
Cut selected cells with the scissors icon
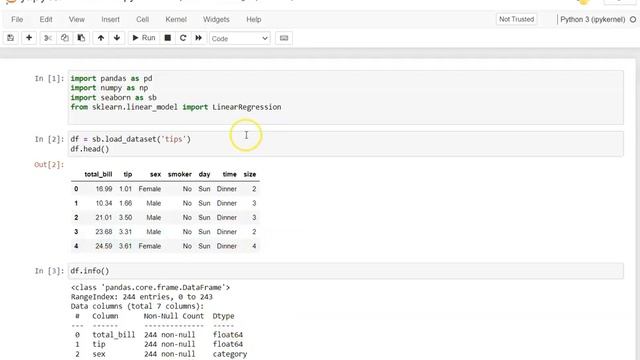tap(48, 38)
